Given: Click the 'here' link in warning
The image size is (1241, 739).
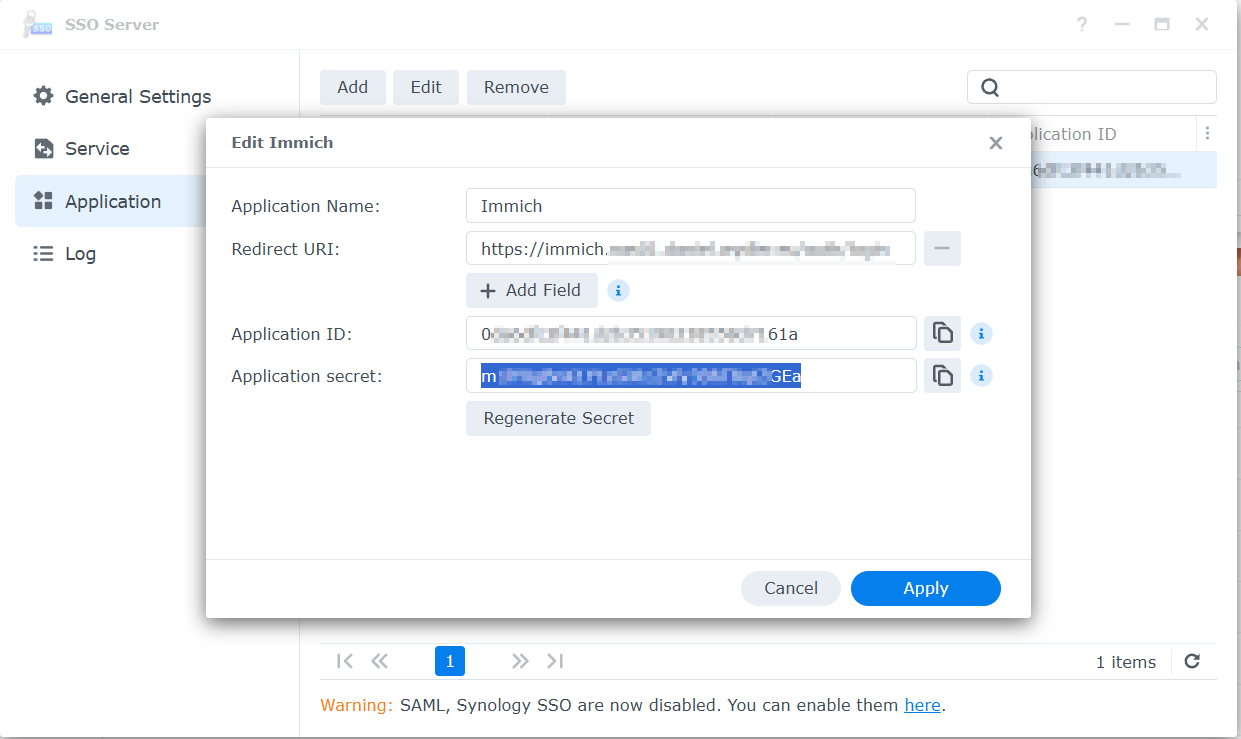Looking at the screenshot, I should (x=922, y=705).
